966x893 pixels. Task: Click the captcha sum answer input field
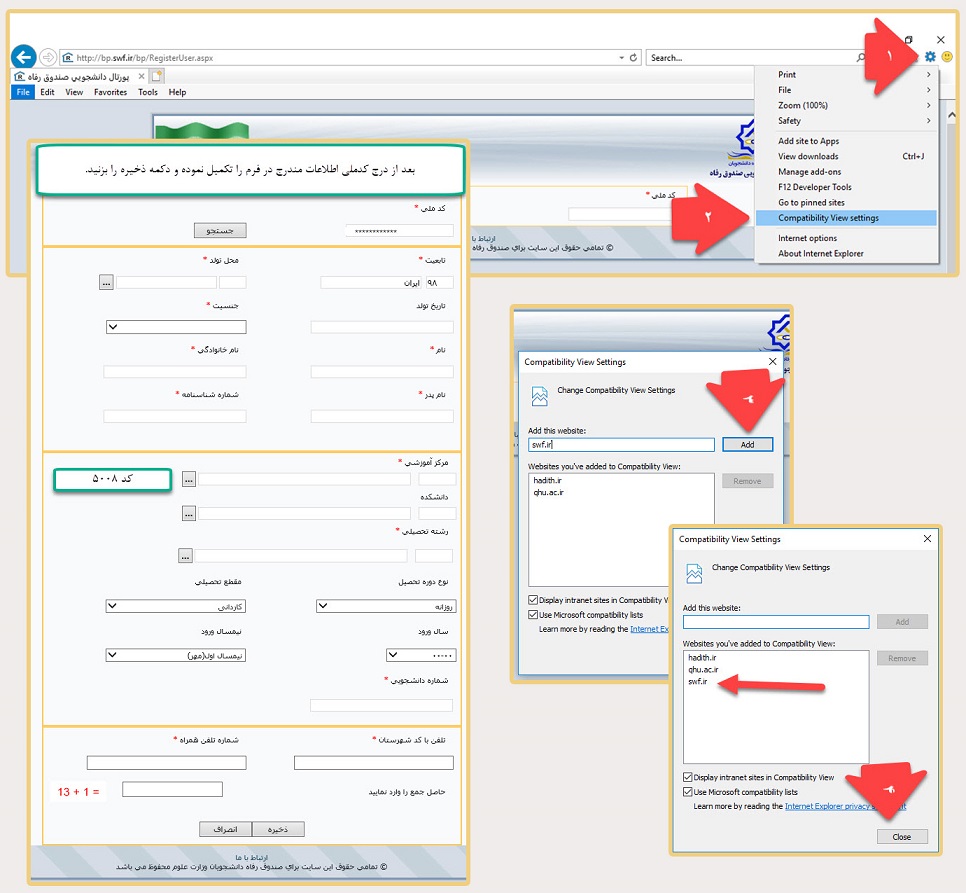point(172,790)
